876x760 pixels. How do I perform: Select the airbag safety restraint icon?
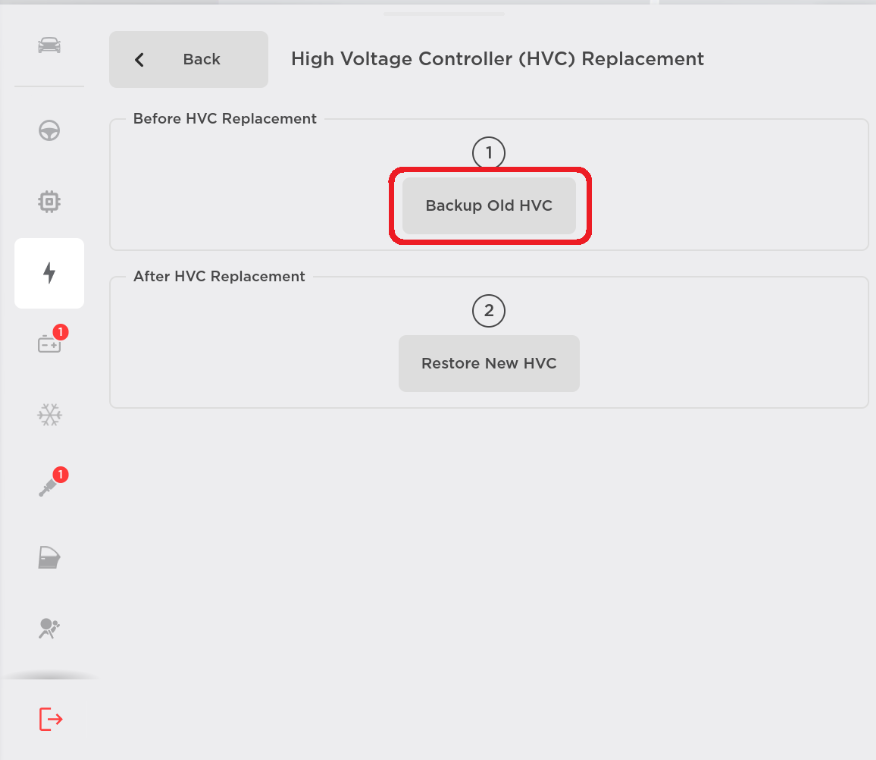tap(48, 628)
